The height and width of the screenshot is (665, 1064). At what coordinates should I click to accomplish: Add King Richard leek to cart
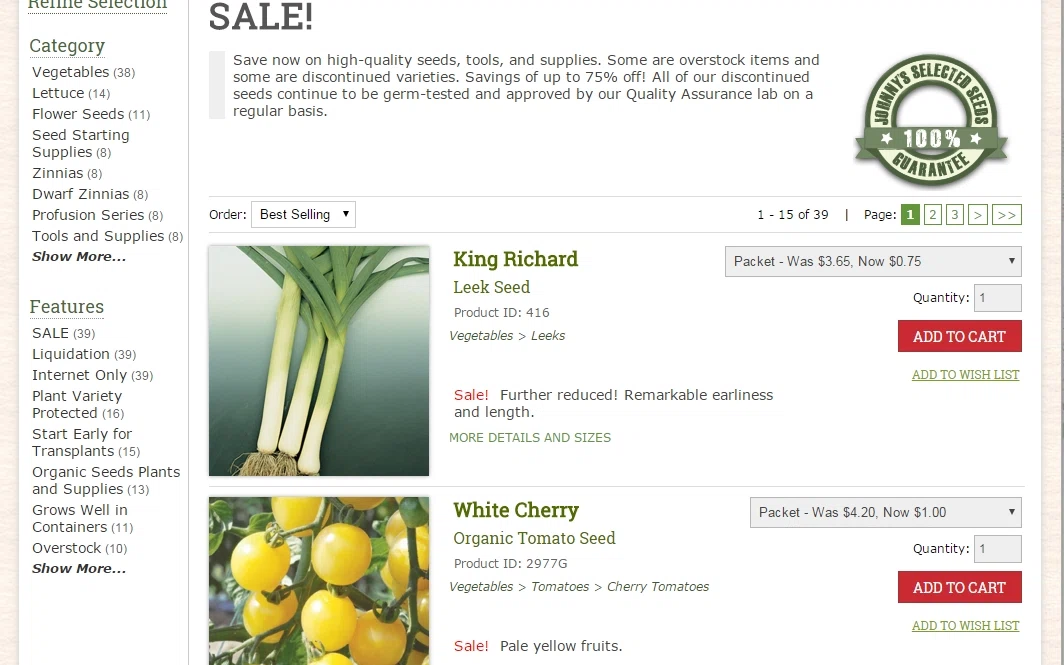(960, 336)
